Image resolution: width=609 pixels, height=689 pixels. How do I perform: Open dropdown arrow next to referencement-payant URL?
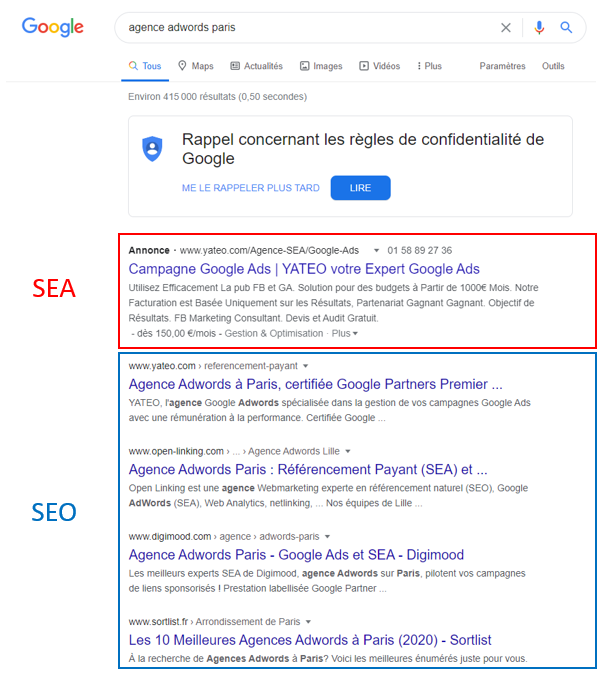pyautogui.click(x=306, y=366)
